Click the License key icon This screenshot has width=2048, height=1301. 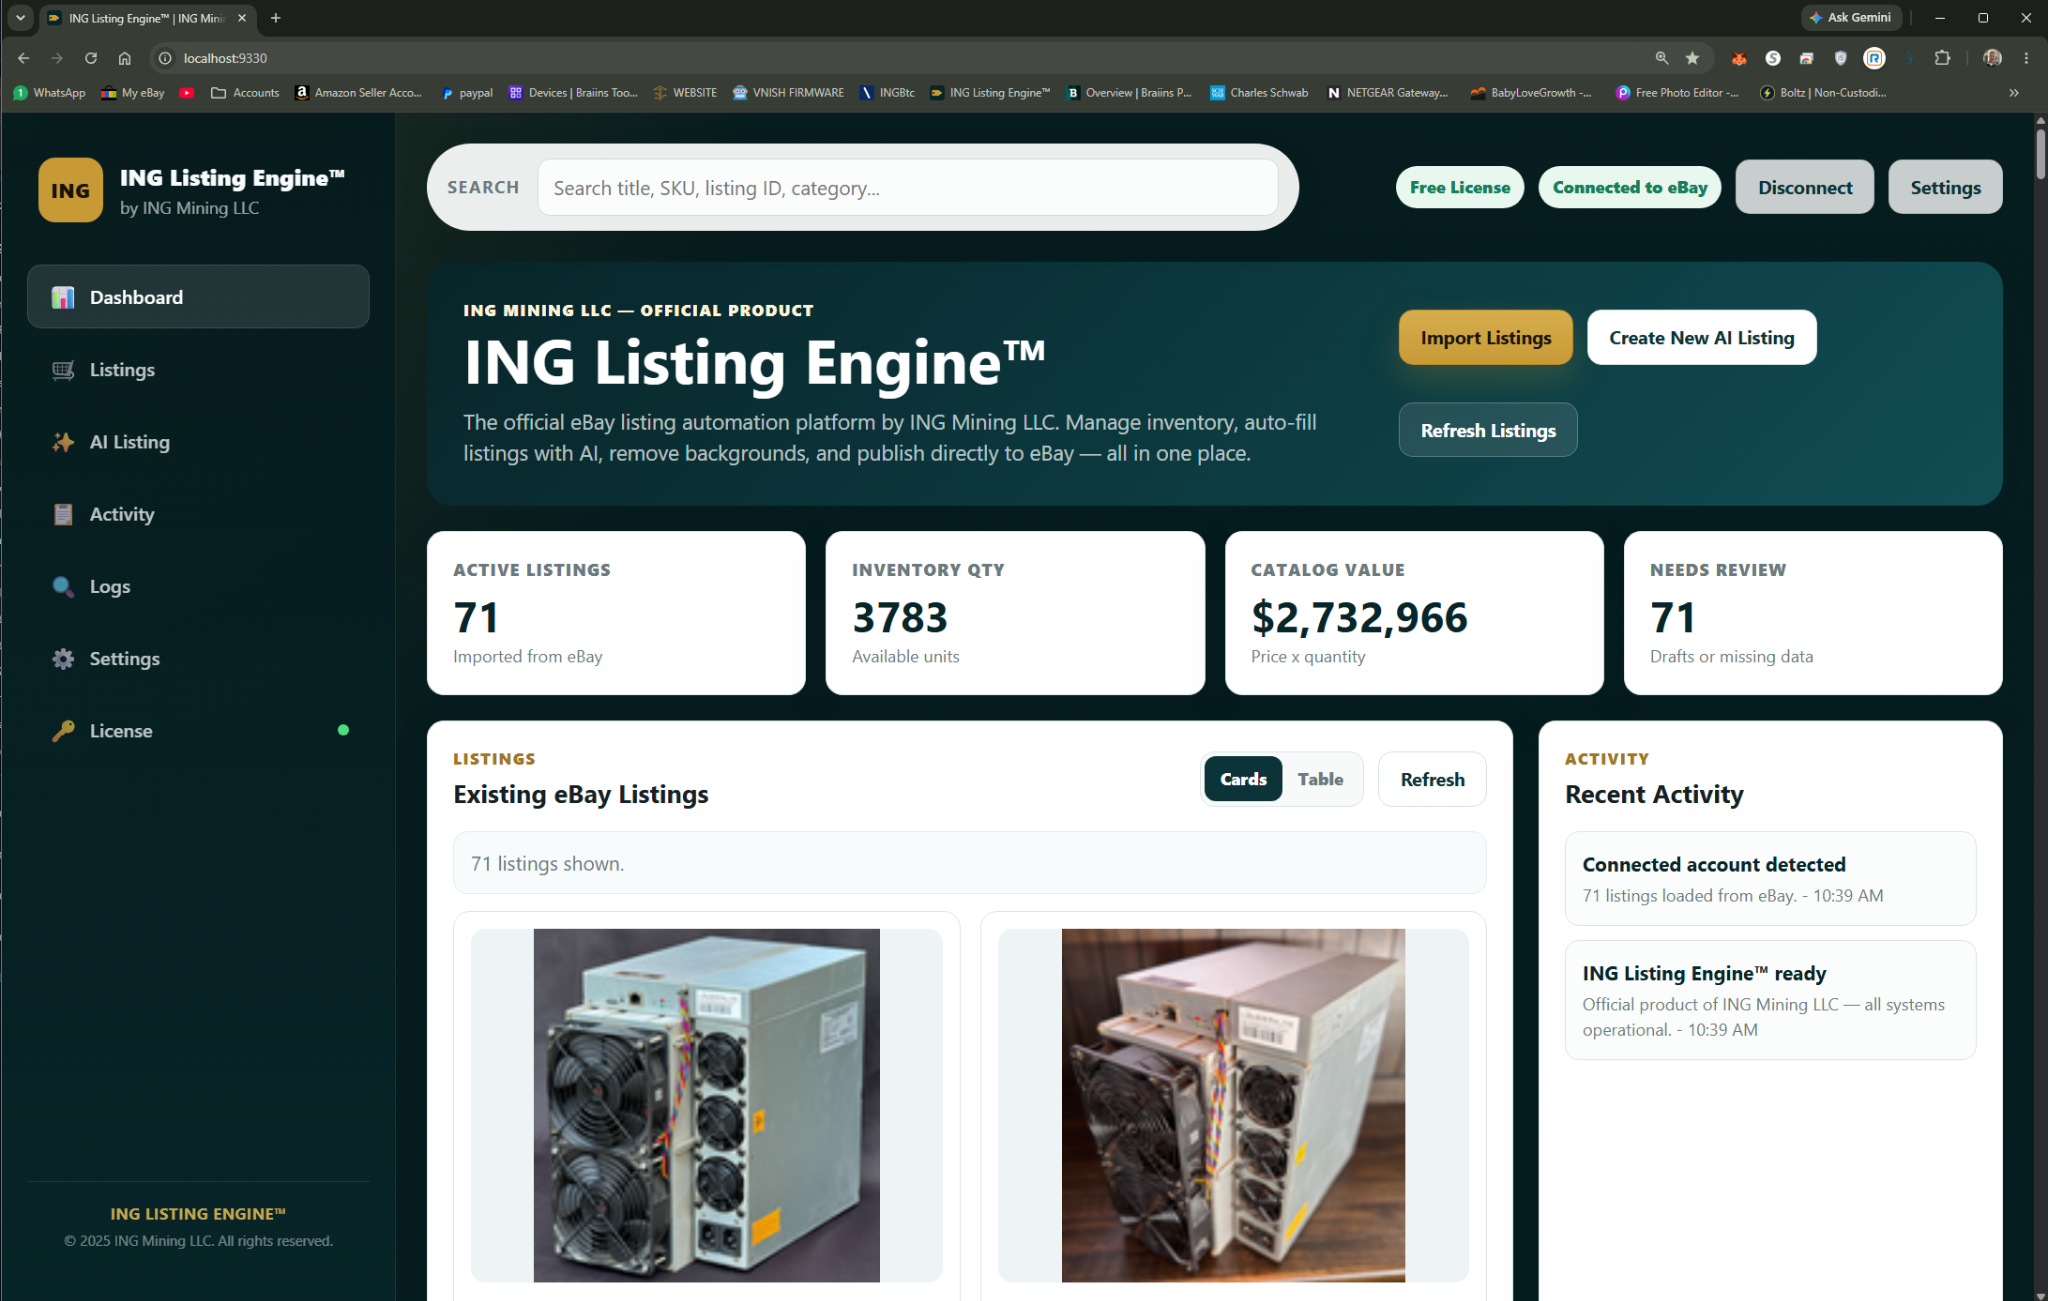click(x=63, y=731)
